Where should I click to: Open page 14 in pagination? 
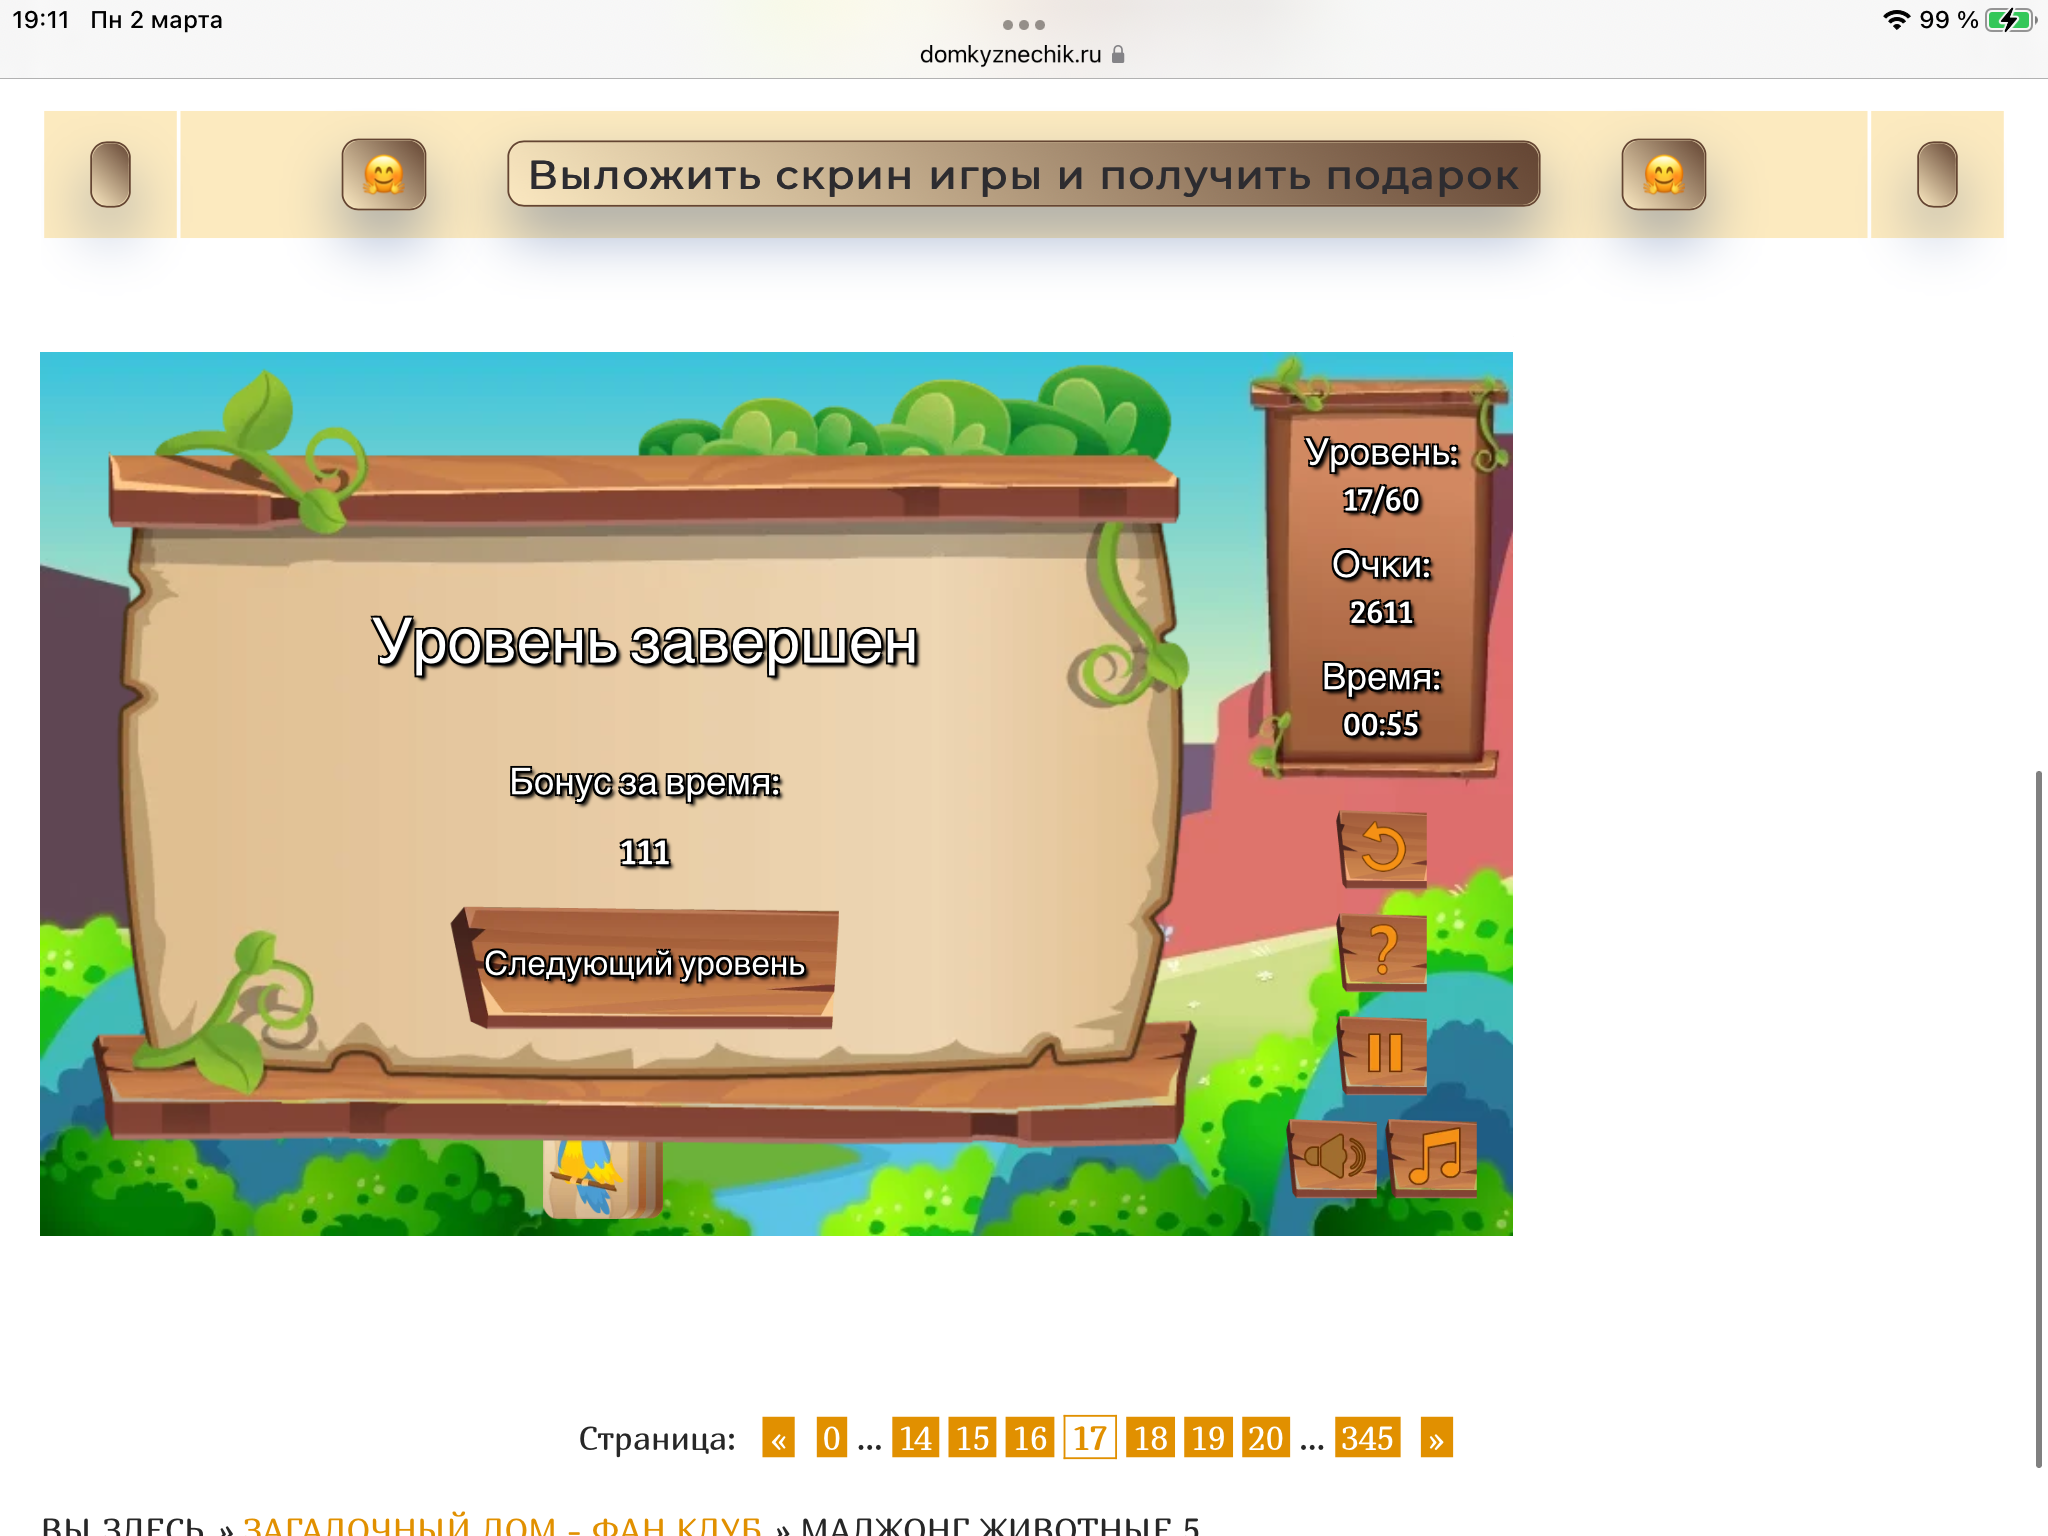pyautogui.click(x=915, y=1438)
